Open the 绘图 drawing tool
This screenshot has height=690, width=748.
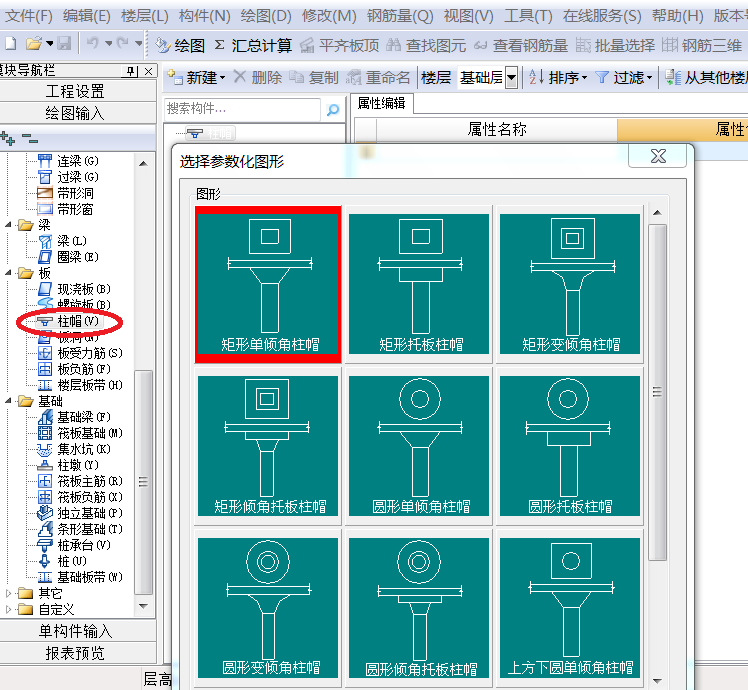coord(180,45)
